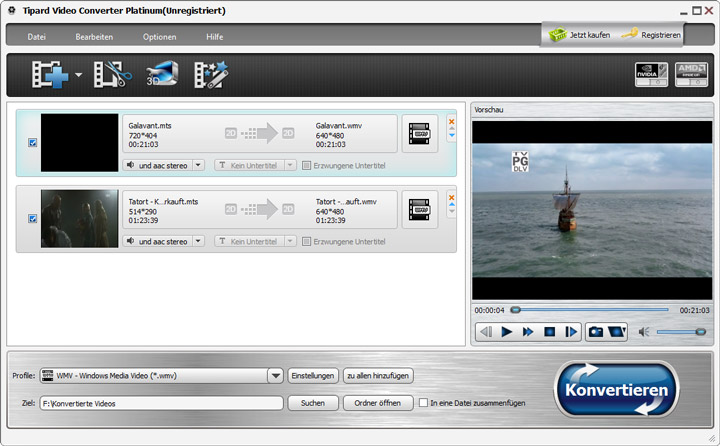
Task: Select the Galavant.mts black thumbnail
Action: click(x=79, y=143)
